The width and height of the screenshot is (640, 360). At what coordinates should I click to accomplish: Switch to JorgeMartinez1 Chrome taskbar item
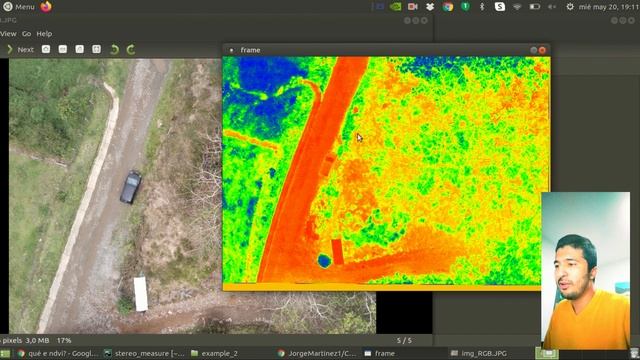317,353
